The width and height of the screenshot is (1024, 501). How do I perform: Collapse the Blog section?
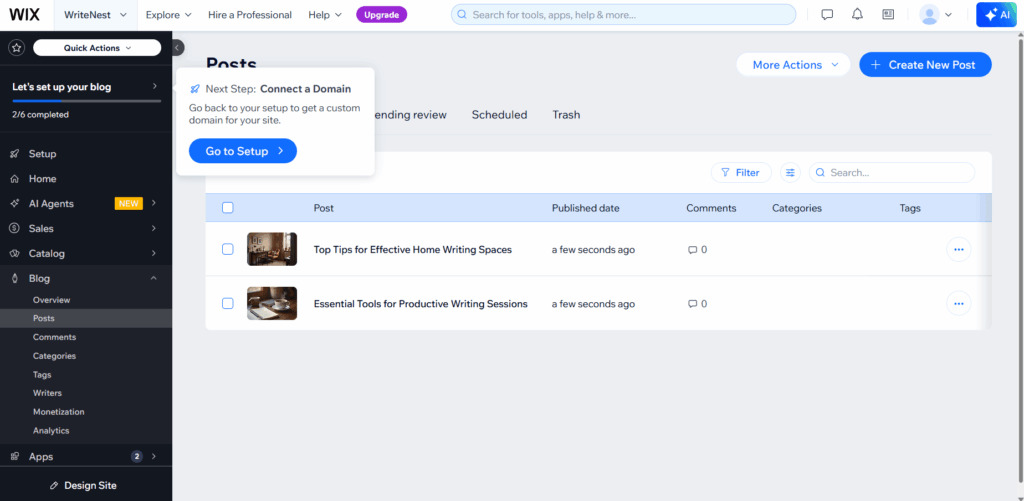tap(154, 278)
